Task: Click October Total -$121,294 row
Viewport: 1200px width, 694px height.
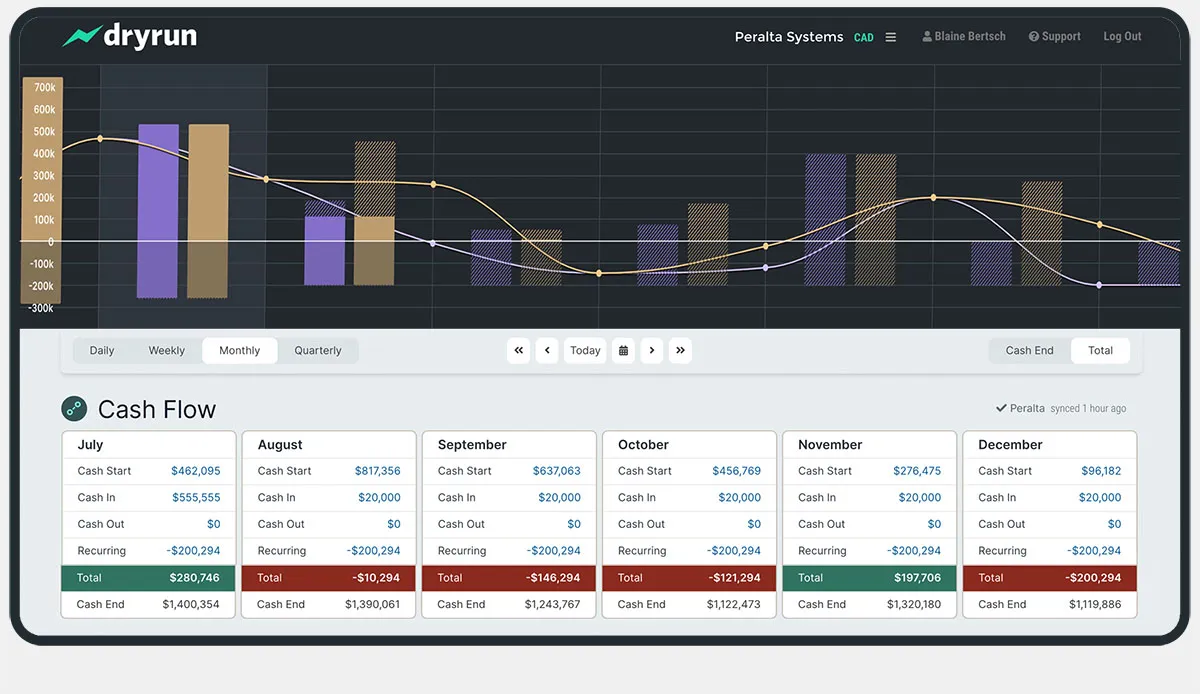Action: pos(689,578)
